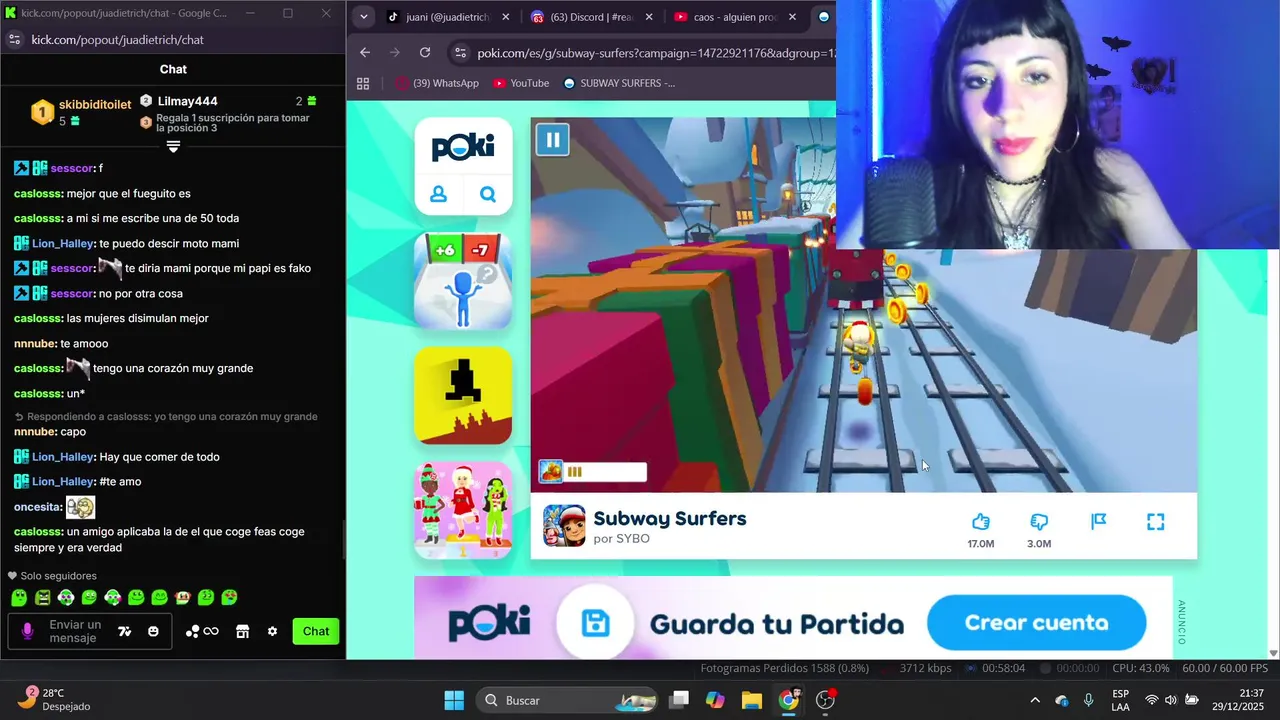The image size is (1280, 720).
Task: Open chat settings gear icon
Action: click(x=272, y=631)
